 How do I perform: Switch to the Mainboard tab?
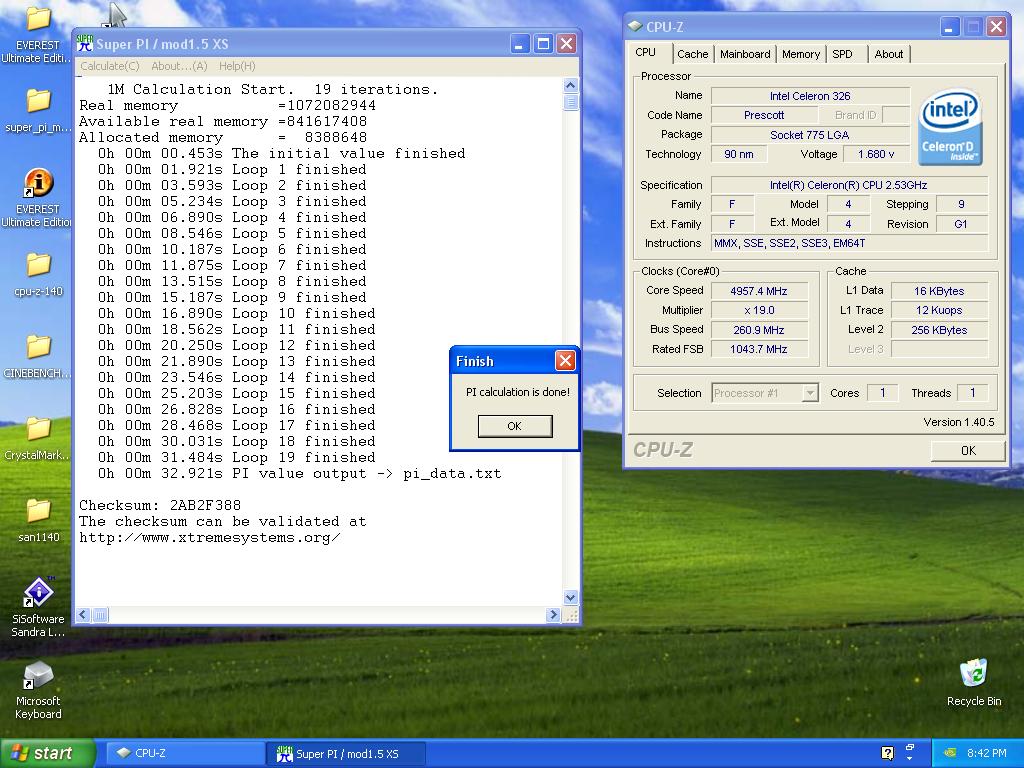[745, 54]
